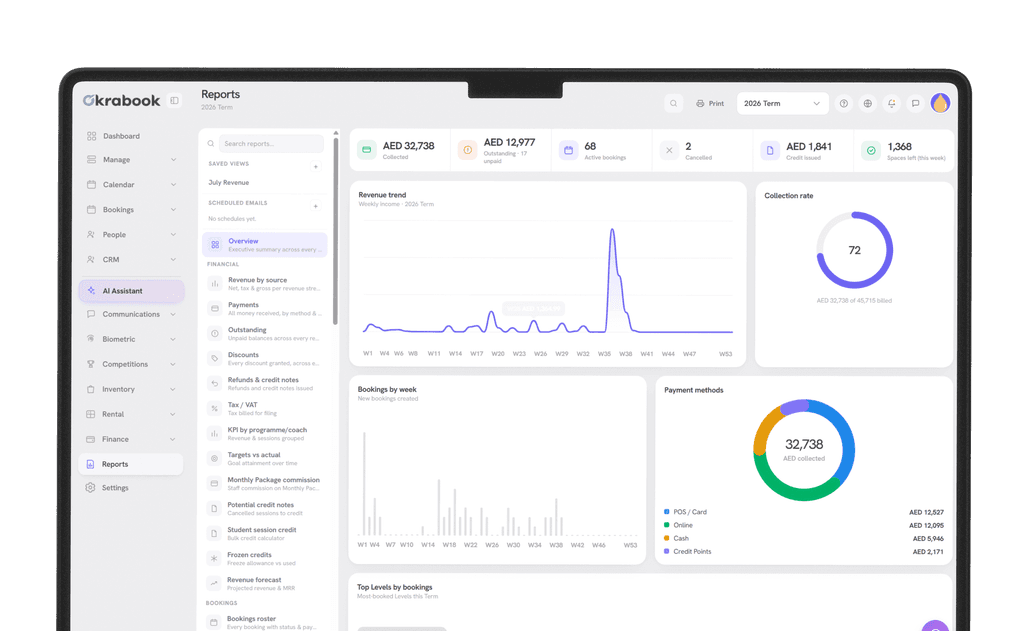This screenshot has height=631, width=1024.
Task: Click the Outstanding AED 12,977 warning icon
Action: point(468,150)
